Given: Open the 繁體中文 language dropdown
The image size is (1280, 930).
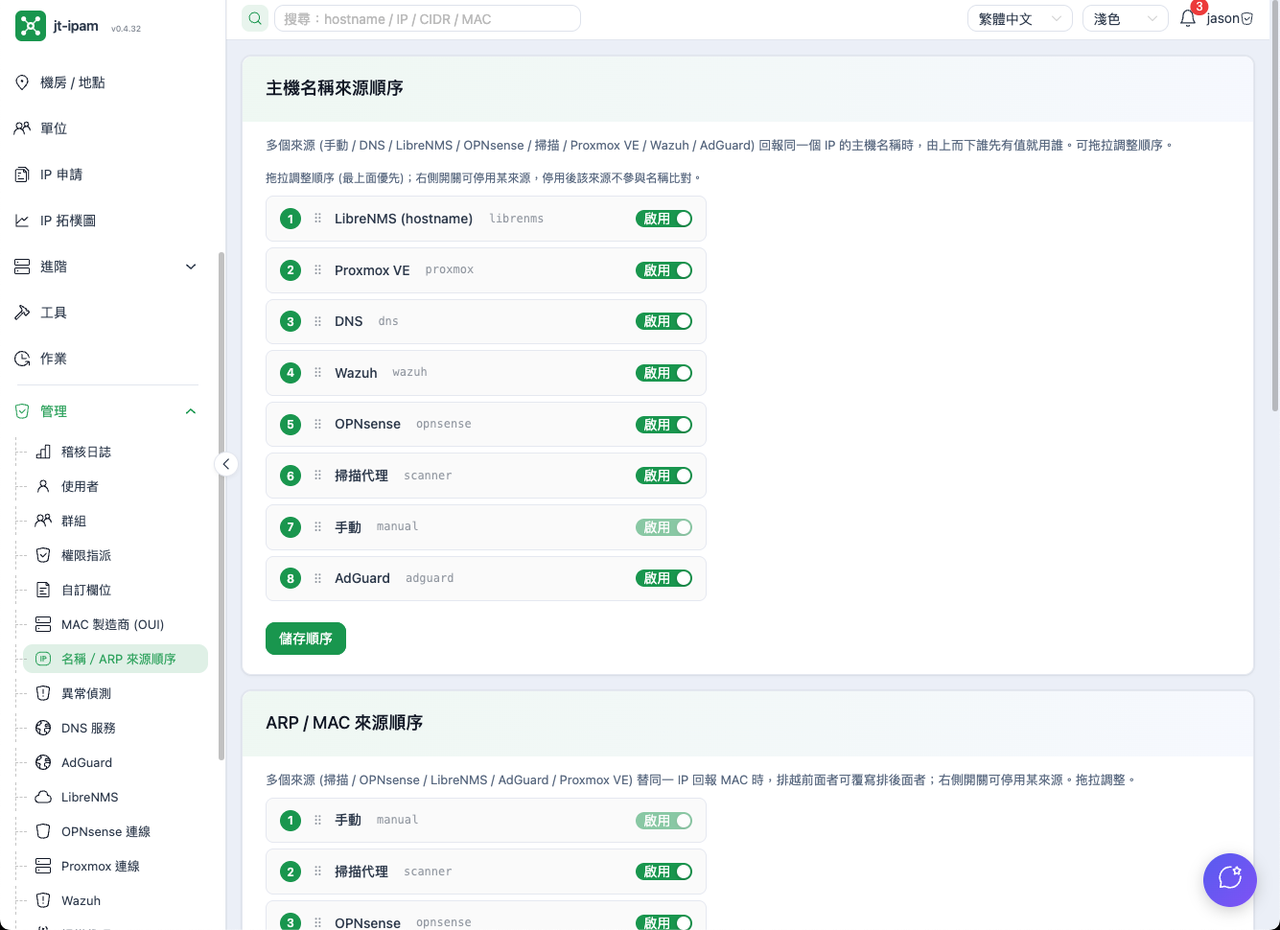Looking at the screenshot, I should 1020,18.
